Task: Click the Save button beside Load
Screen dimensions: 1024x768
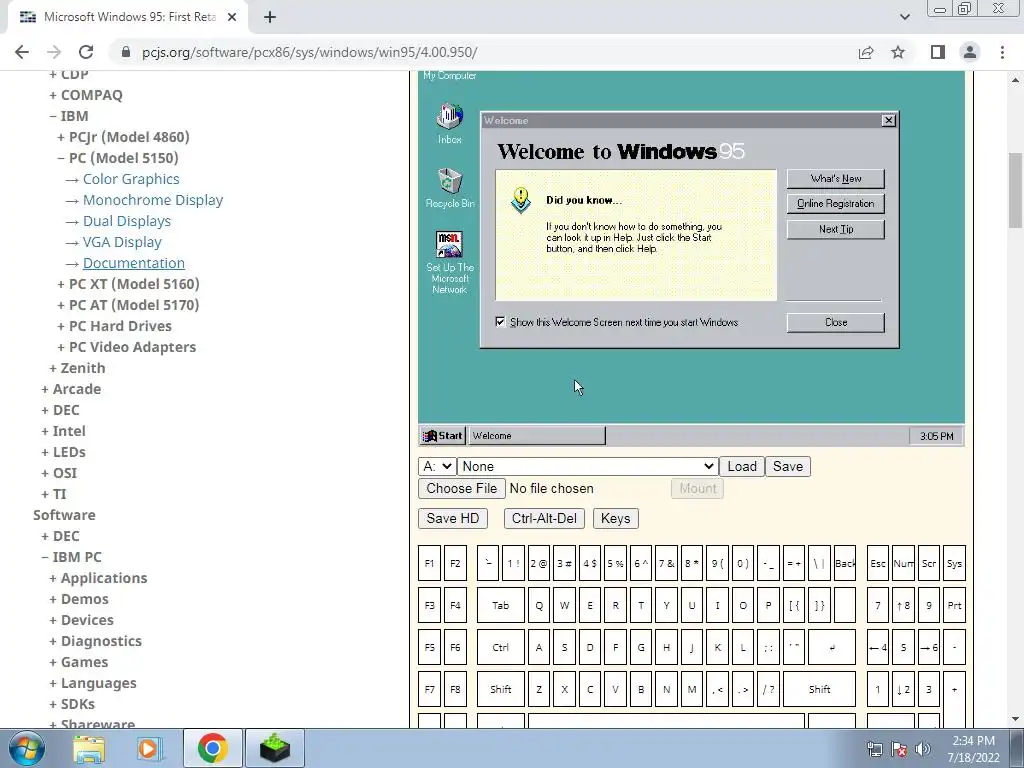Action: (788, 466)
